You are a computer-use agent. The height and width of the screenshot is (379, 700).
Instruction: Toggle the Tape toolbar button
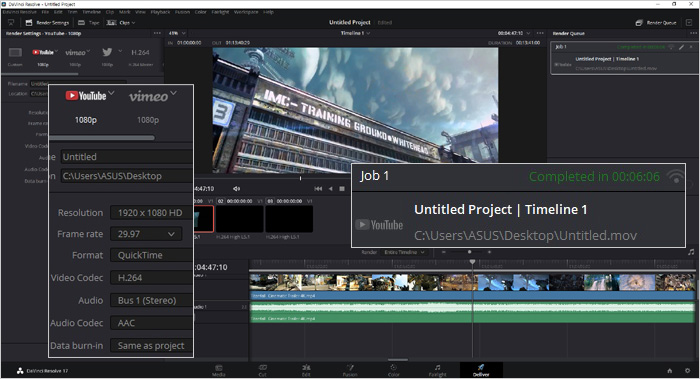tap(88, 22)
